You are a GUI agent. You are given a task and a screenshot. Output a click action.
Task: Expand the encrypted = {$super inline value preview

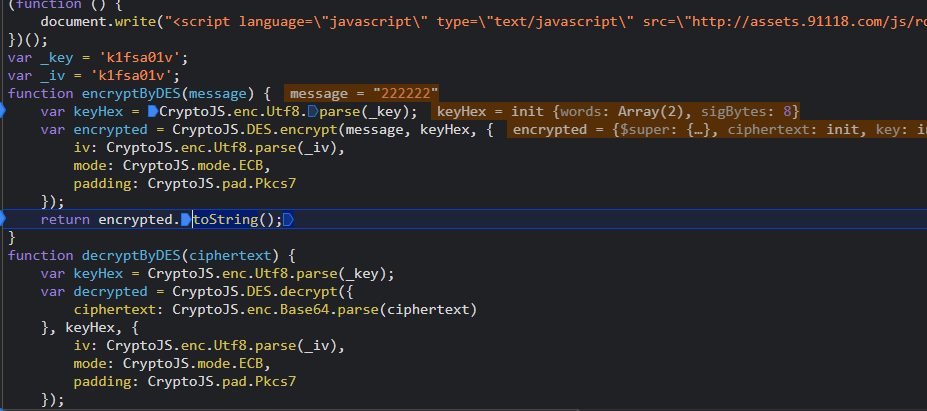click(718, 130)
